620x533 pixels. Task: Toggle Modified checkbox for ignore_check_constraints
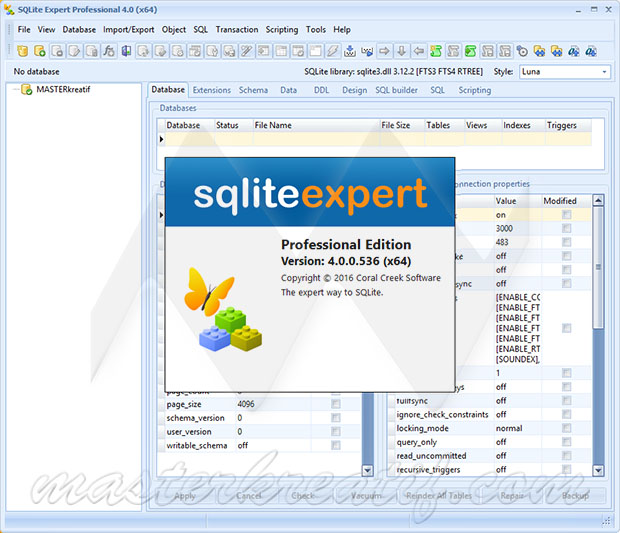coord(567,414)
